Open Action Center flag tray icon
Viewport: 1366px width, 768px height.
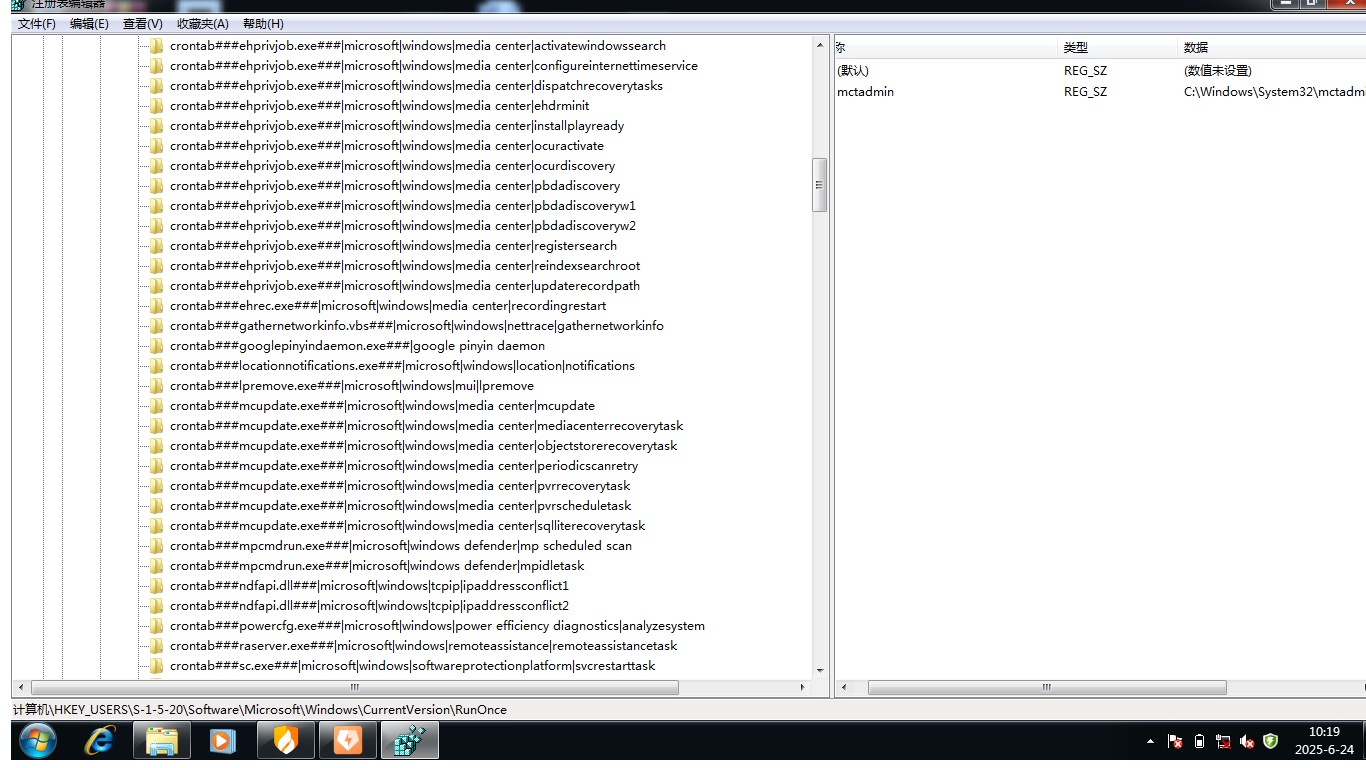point(1176,742)
